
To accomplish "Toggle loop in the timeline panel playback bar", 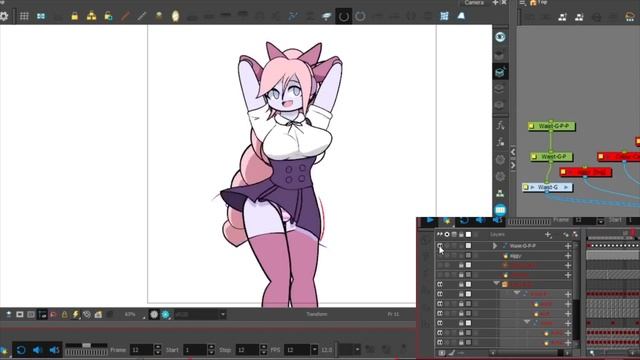I will click(464, 221).
